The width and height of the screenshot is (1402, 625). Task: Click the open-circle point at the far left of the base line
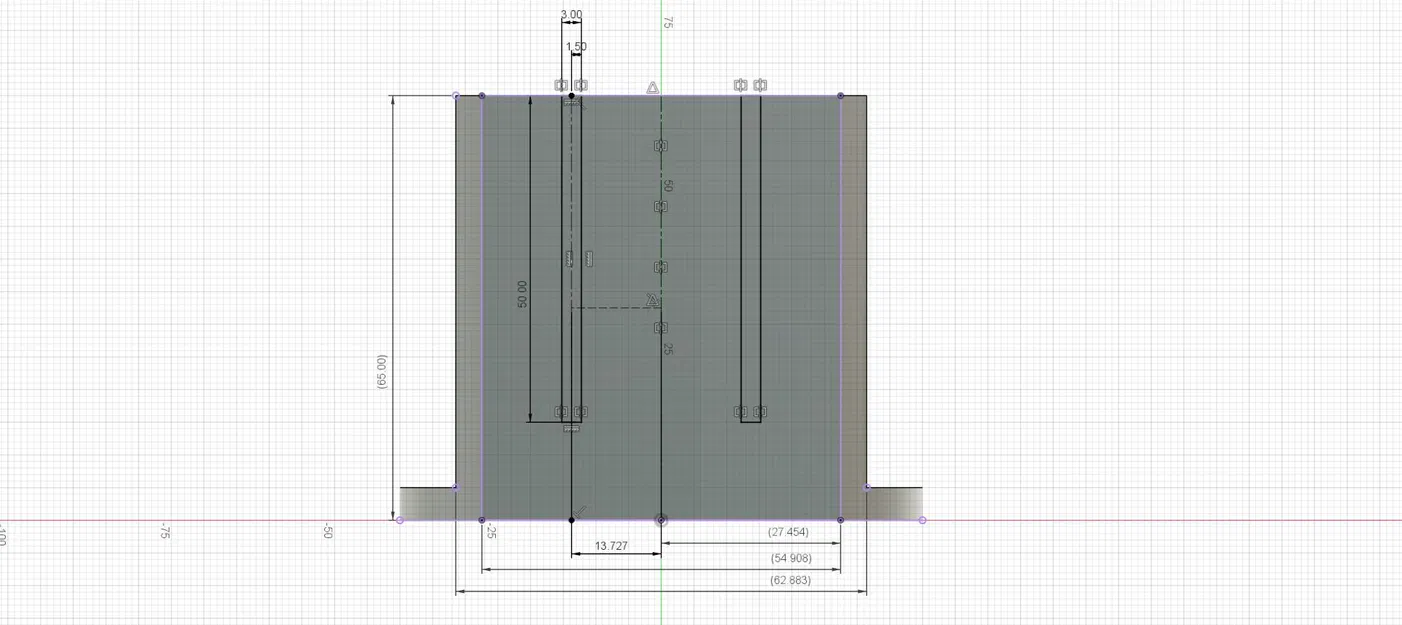(x=400, y=520)
